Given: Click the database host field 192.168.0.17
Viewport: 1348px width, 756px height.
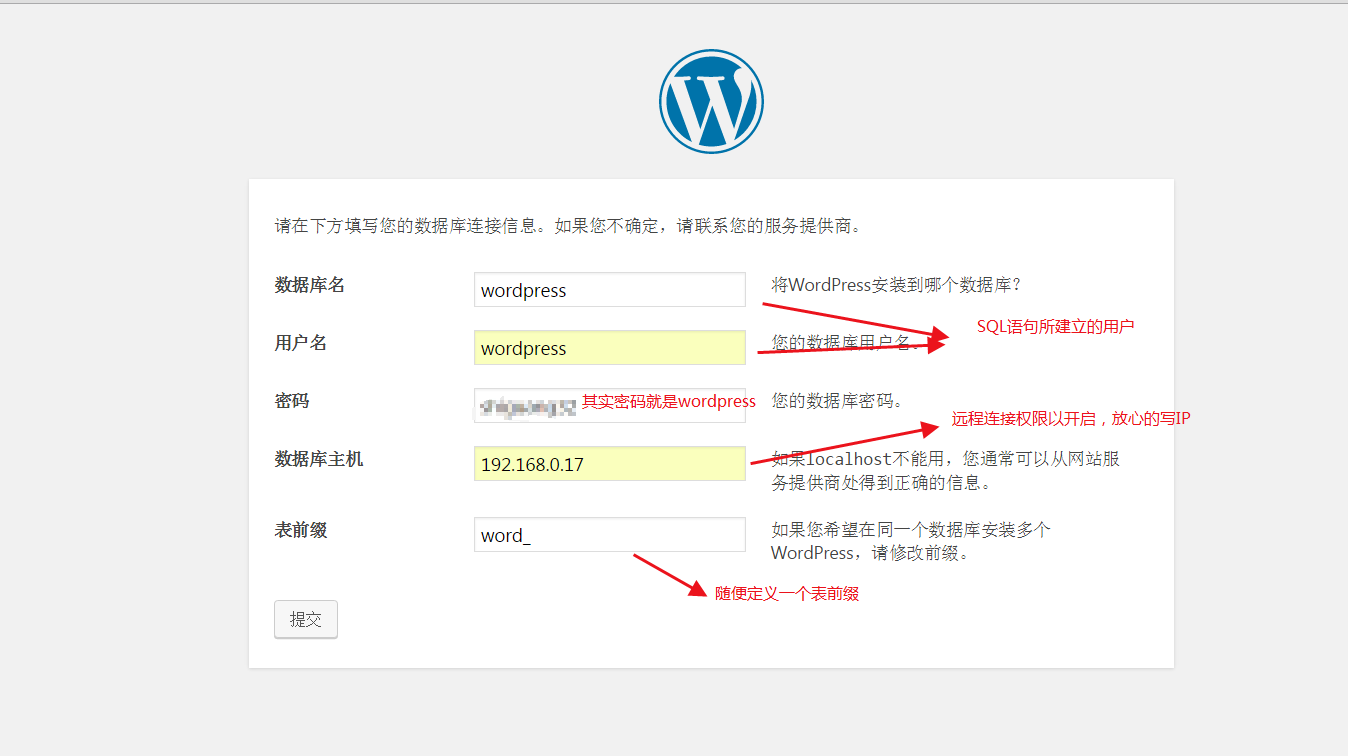Looking at the screenshot, I should point(610,464).
